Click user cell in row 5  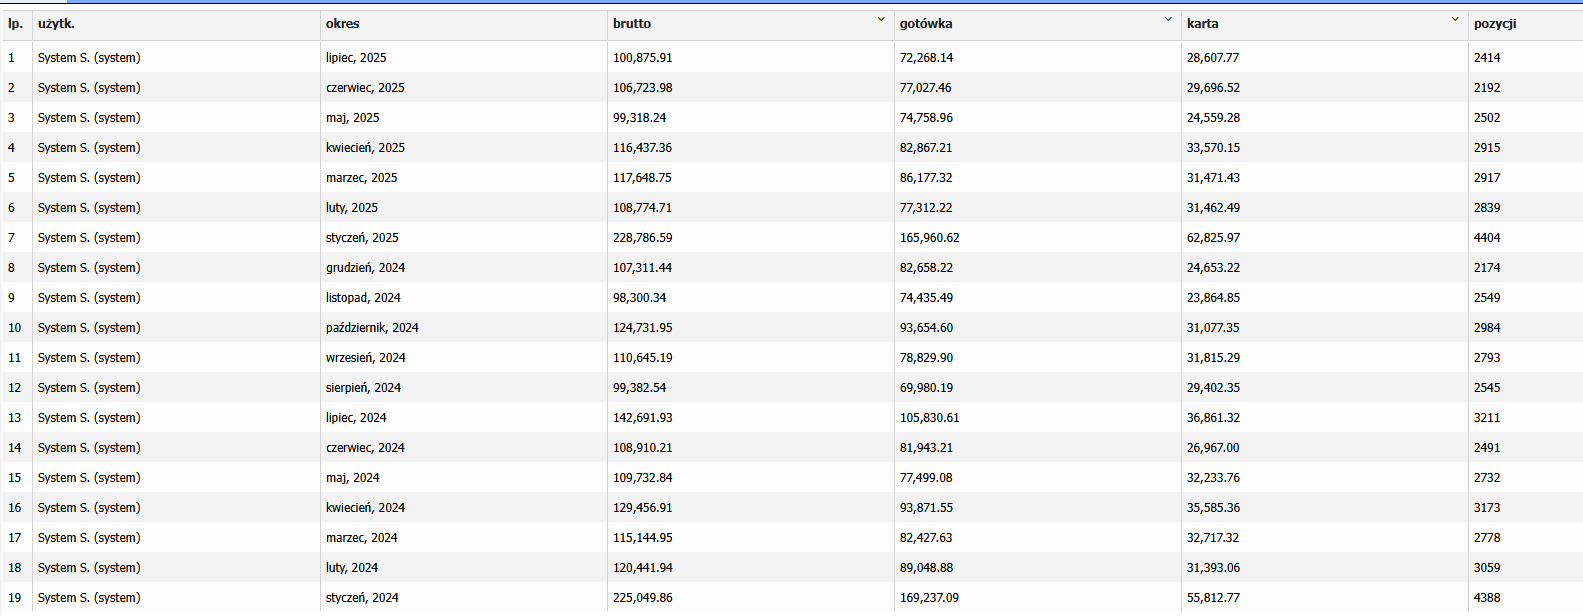(x=89, y=178)
